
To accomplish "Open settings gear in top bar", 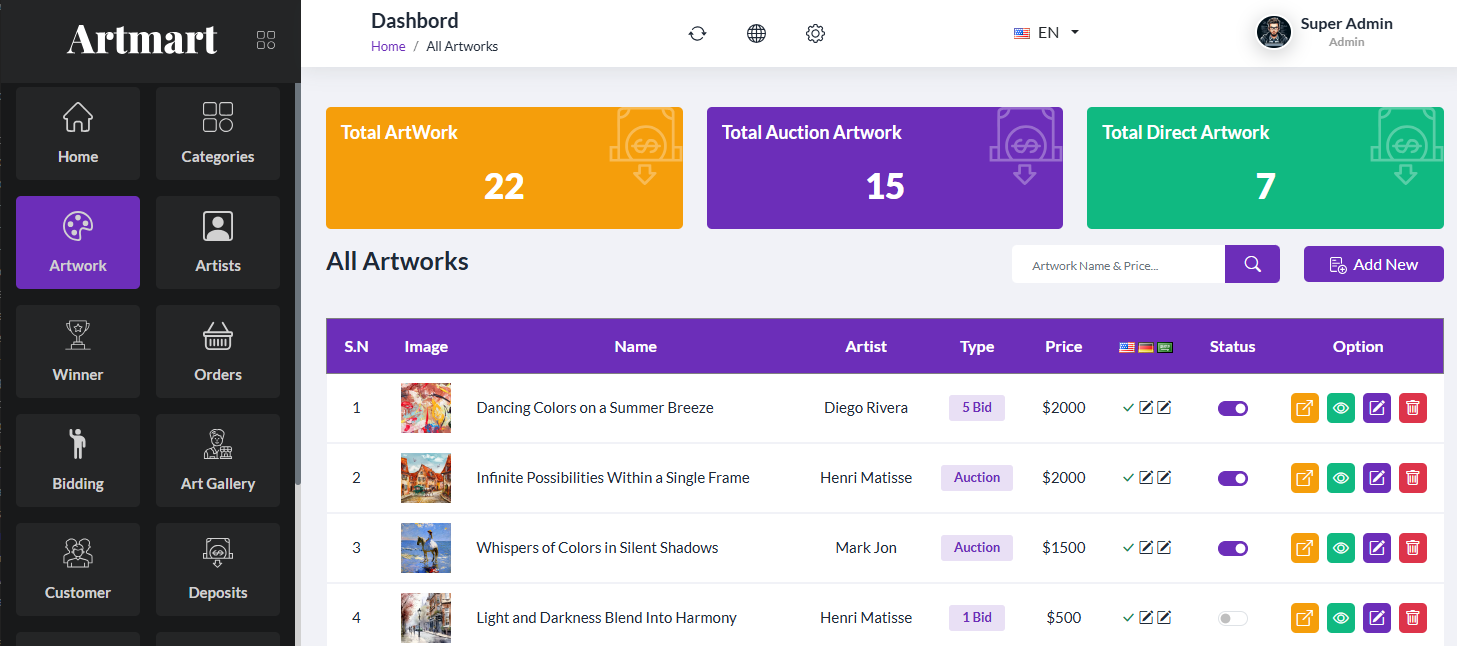I will click(x=815, y=33).
